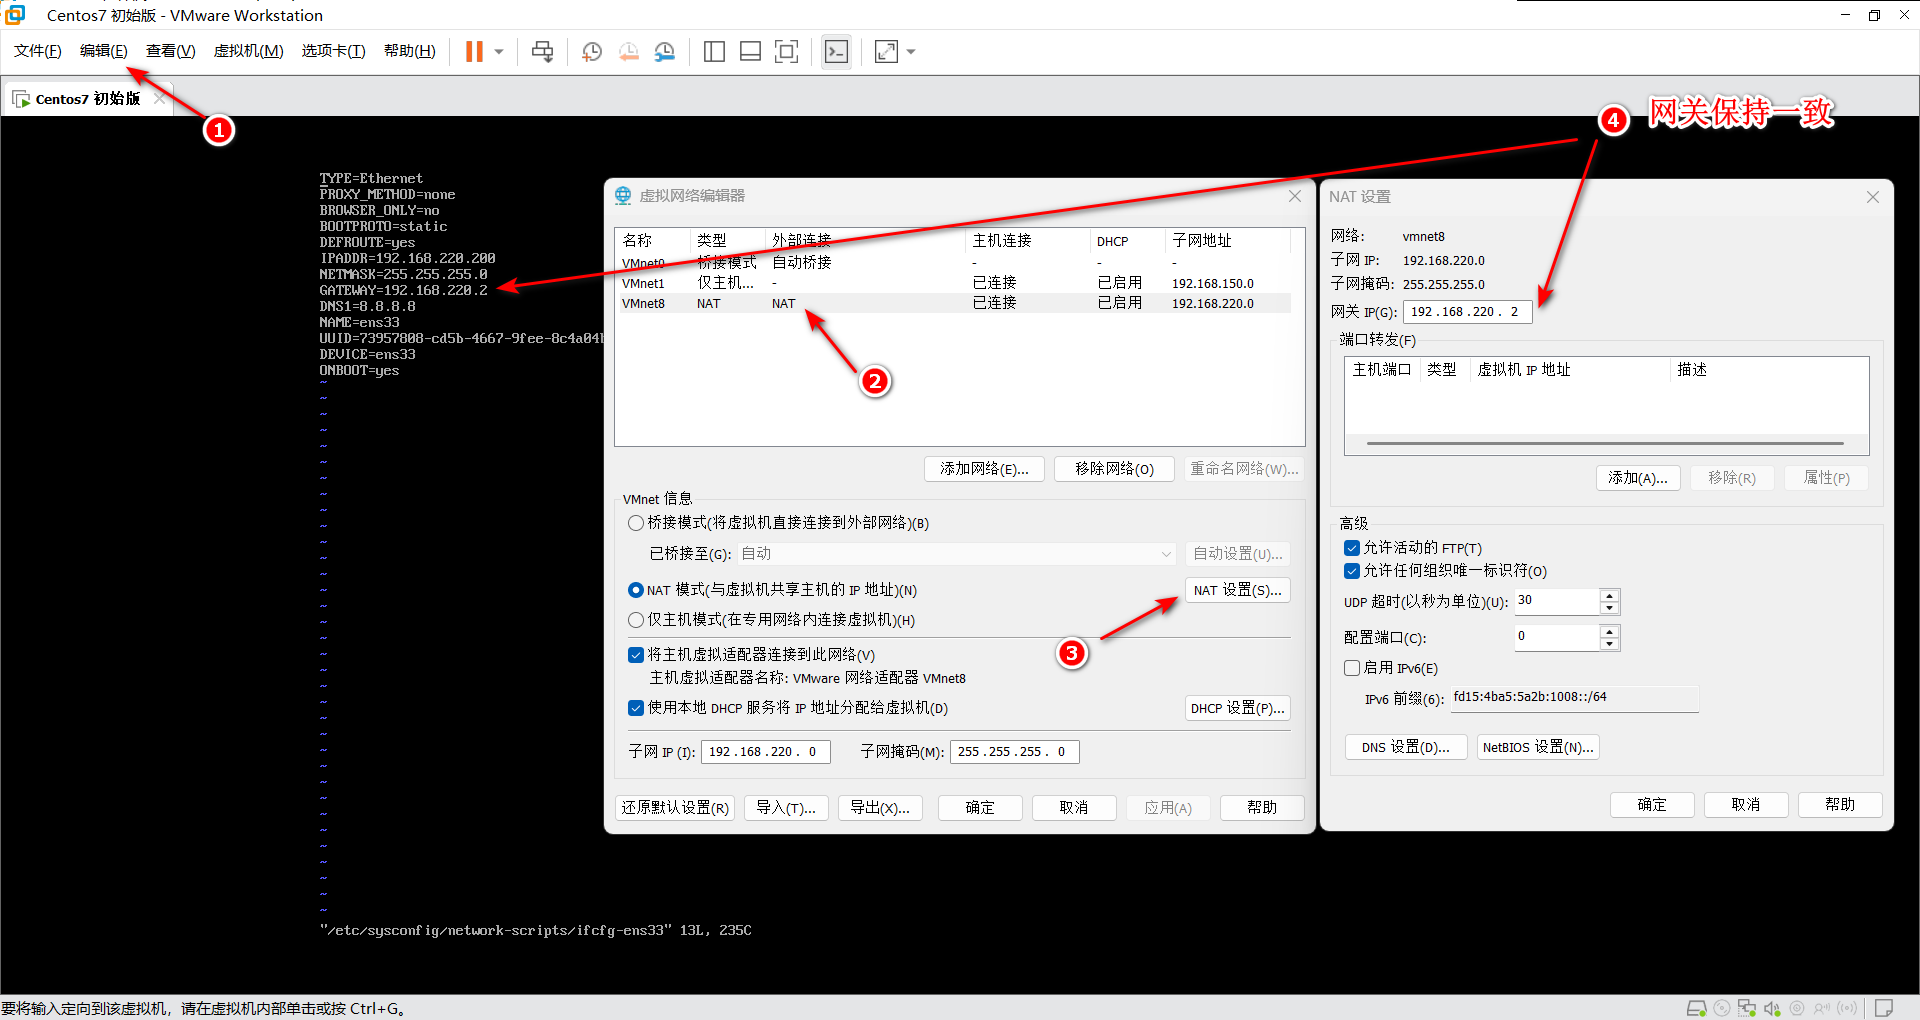Viewport: 1920px width, 1020px height.
Task: Click the 子网掩码(M) input field
Action: pyautogui.click(x=1014, y=752)
